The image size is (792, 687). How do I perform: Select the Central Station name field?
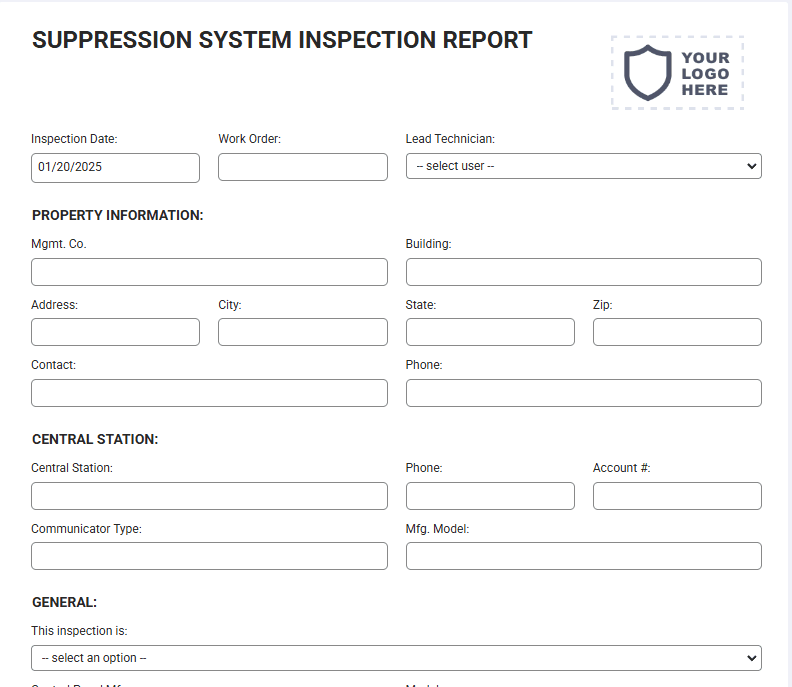pyautogui.click(x=209, y=496)
